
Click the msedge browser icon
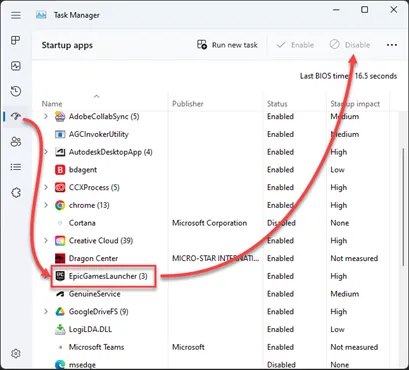(60, 364)
